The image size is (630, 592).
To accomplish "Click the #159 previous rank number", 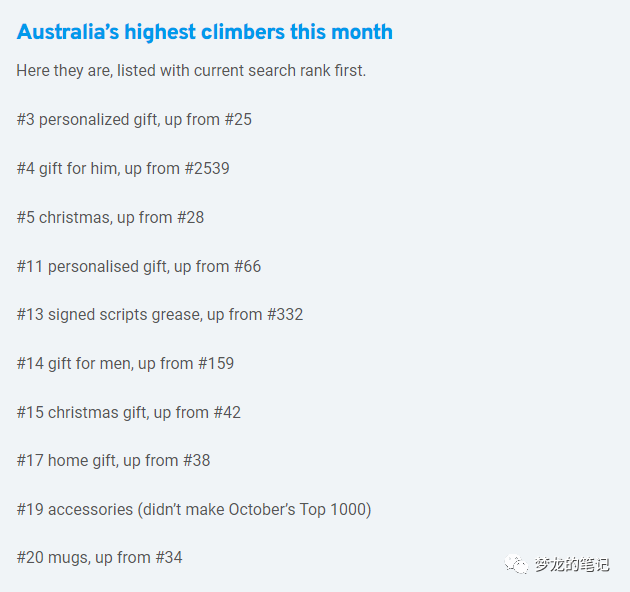I will [x=216, y=363].
